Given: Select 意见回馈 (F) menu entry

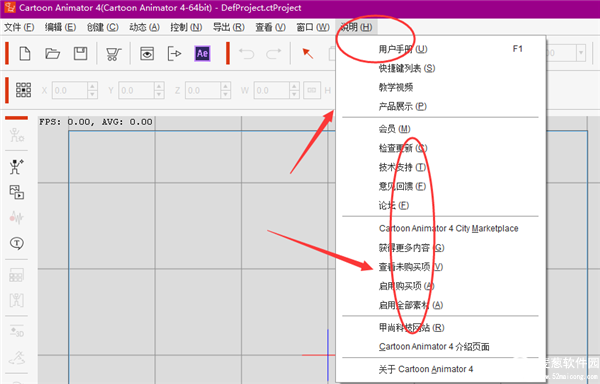Looking at the screenshot, I should pyautogui.click(x=440, y=186).
